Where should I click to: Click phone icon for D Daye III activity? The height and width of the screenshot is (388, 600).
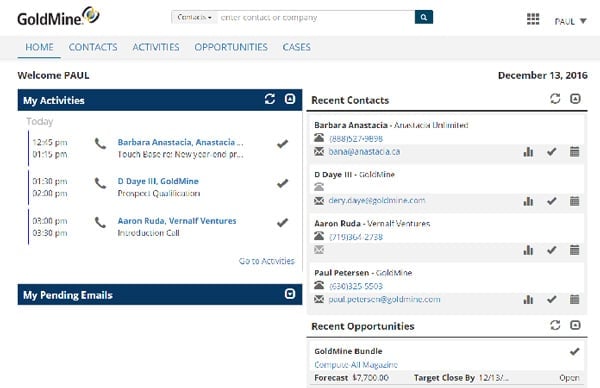pos(100,183)
